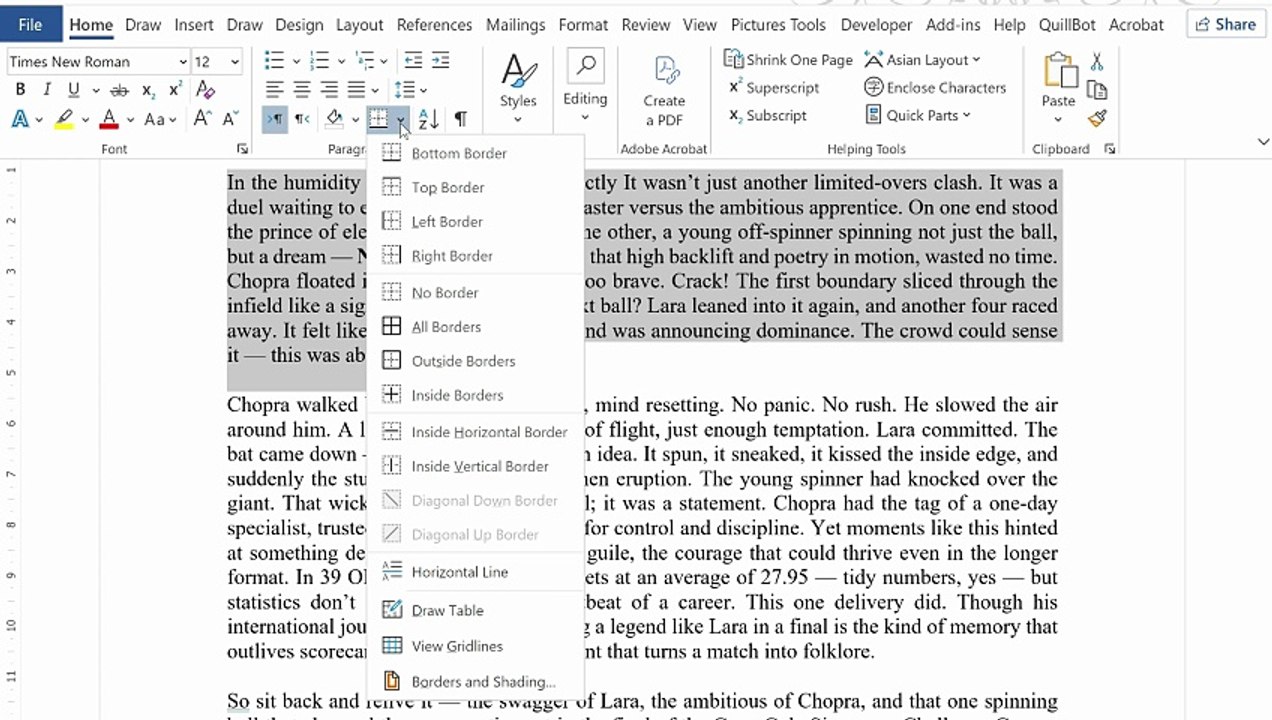Image resolution: width=1272 pixels, height=720 pixels.
Task: Click Create a PDF button
Action: pos(664,90)
